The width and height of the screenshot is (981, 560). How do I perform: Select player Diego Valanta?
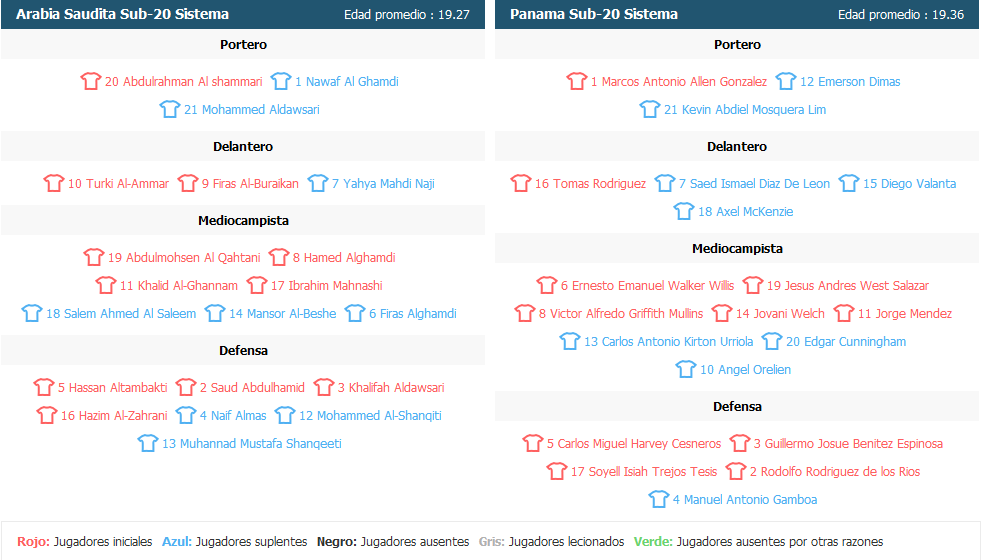910,183
